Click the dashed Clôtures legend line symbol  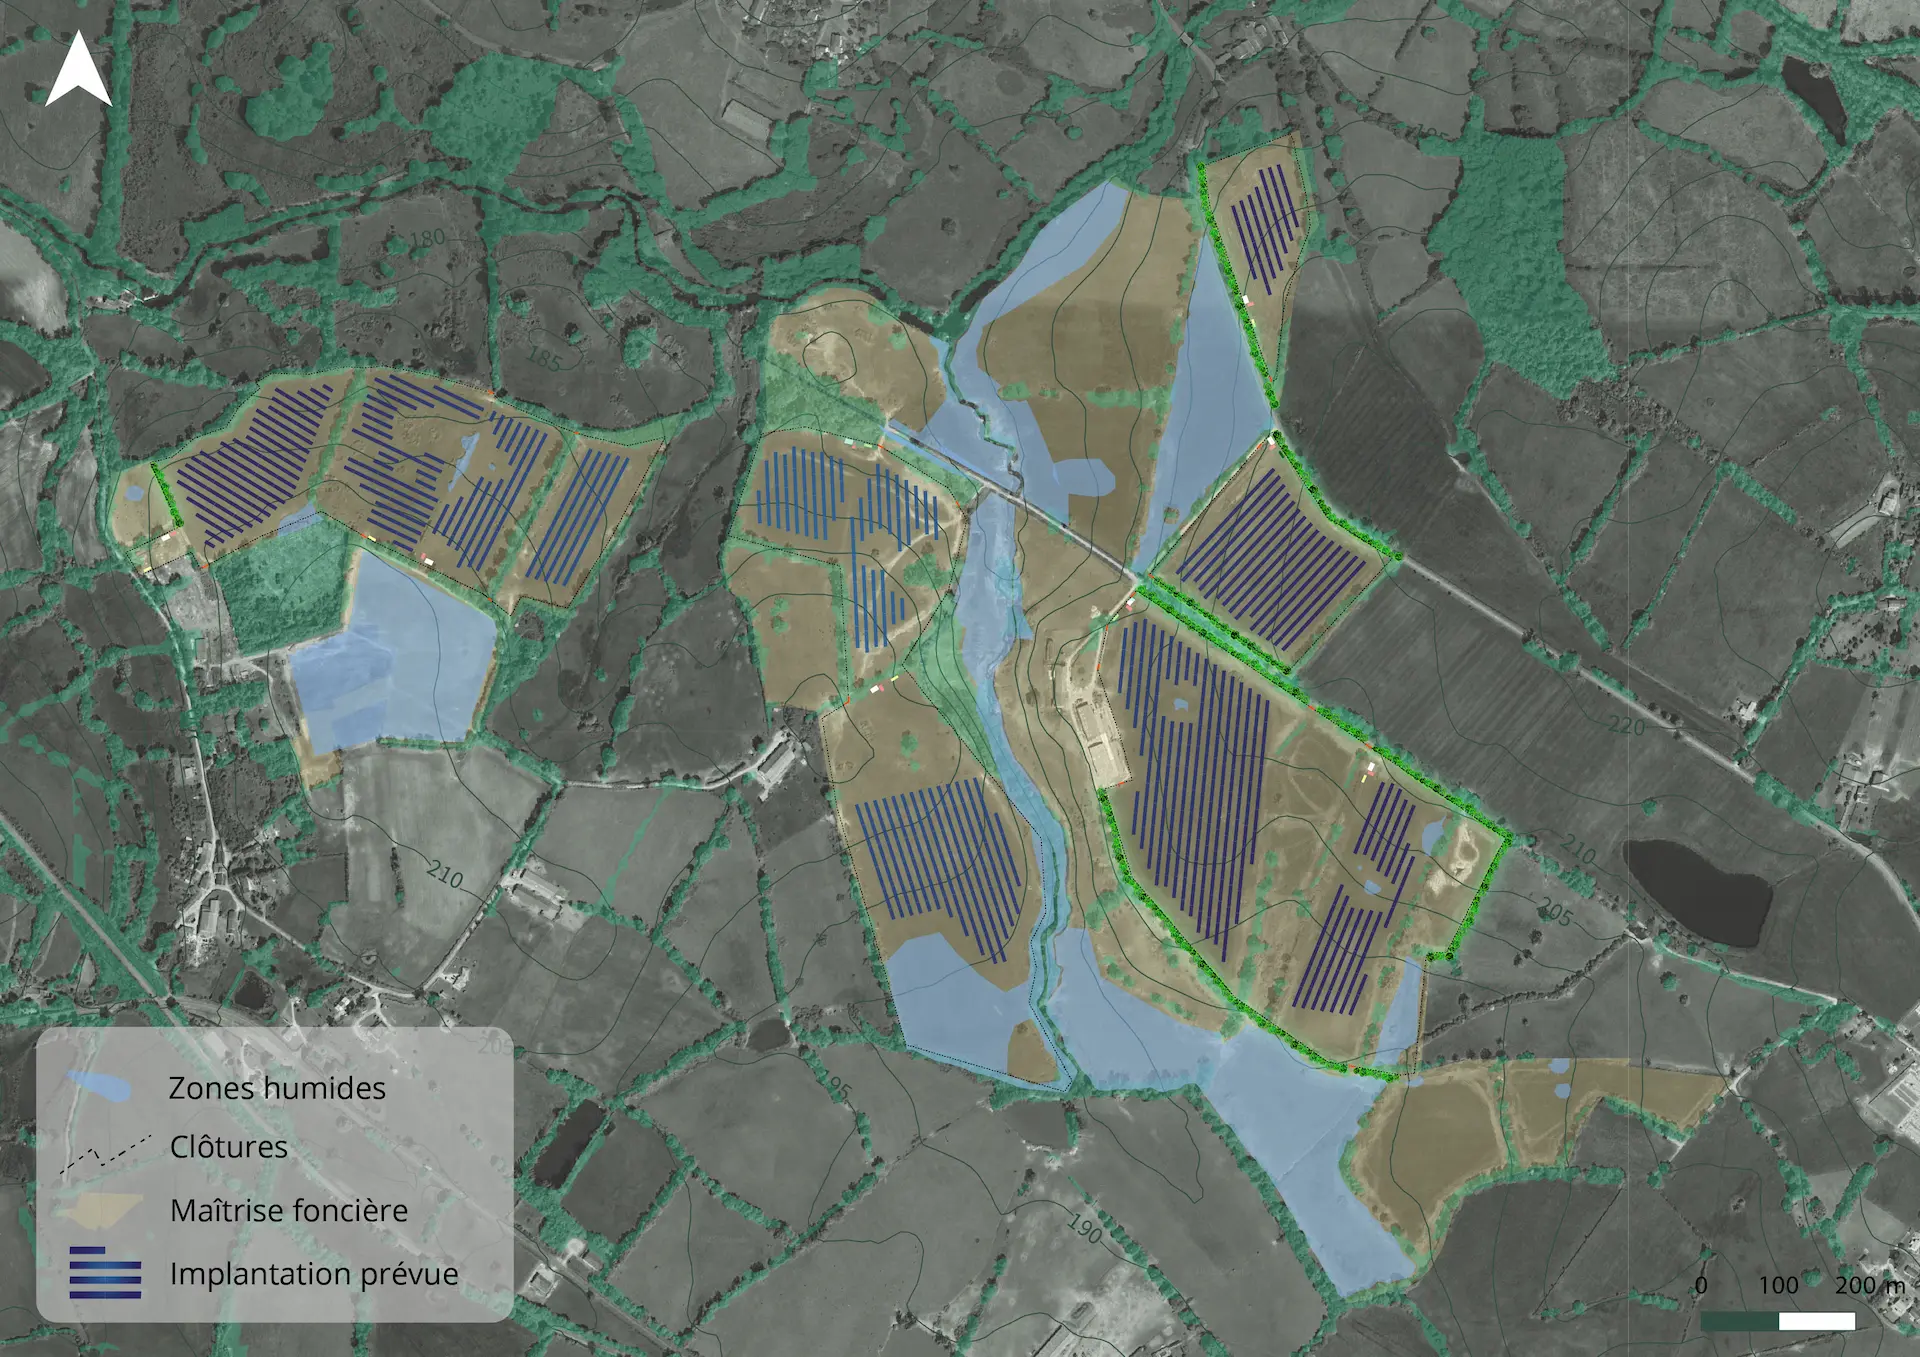[x=104, y=1154]
